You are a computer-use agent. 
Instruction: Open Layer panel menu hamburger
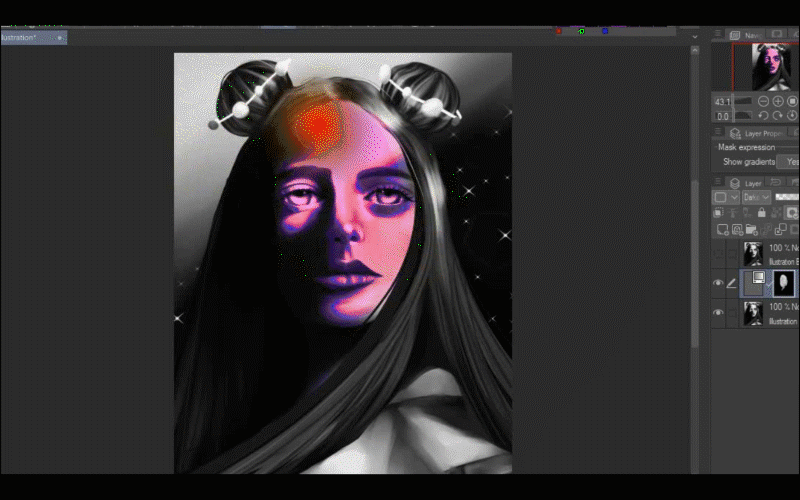[718, 182]
